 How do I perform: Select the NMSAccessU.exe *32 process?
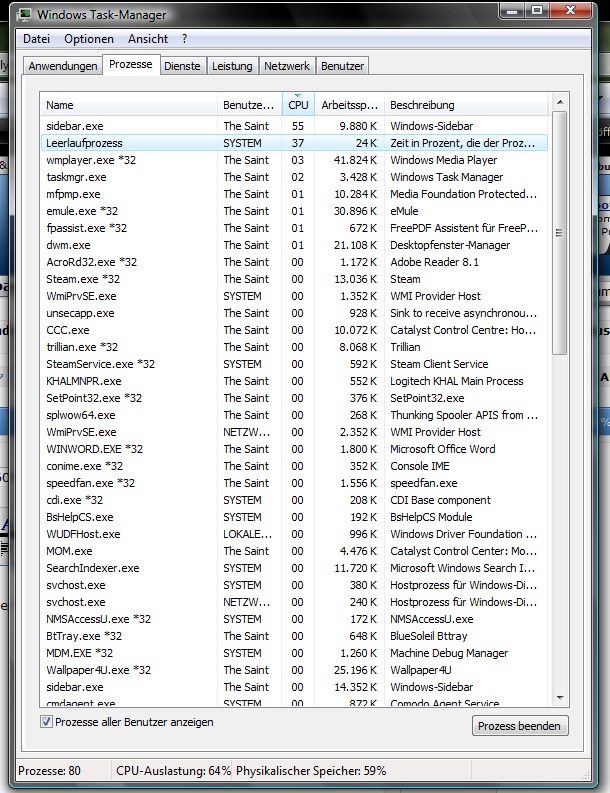(294, 619)
